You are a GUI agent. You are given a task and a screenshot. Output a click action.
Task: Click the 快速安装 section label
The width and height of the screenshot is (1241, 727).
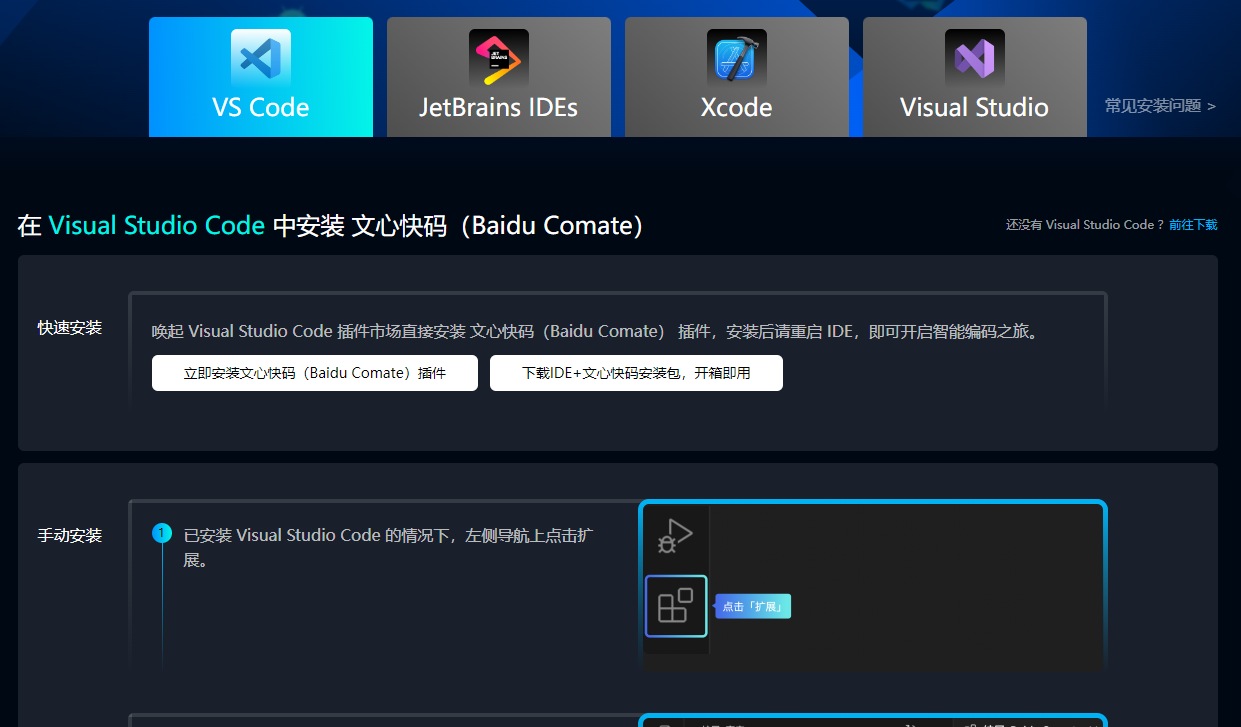point(70,328)
